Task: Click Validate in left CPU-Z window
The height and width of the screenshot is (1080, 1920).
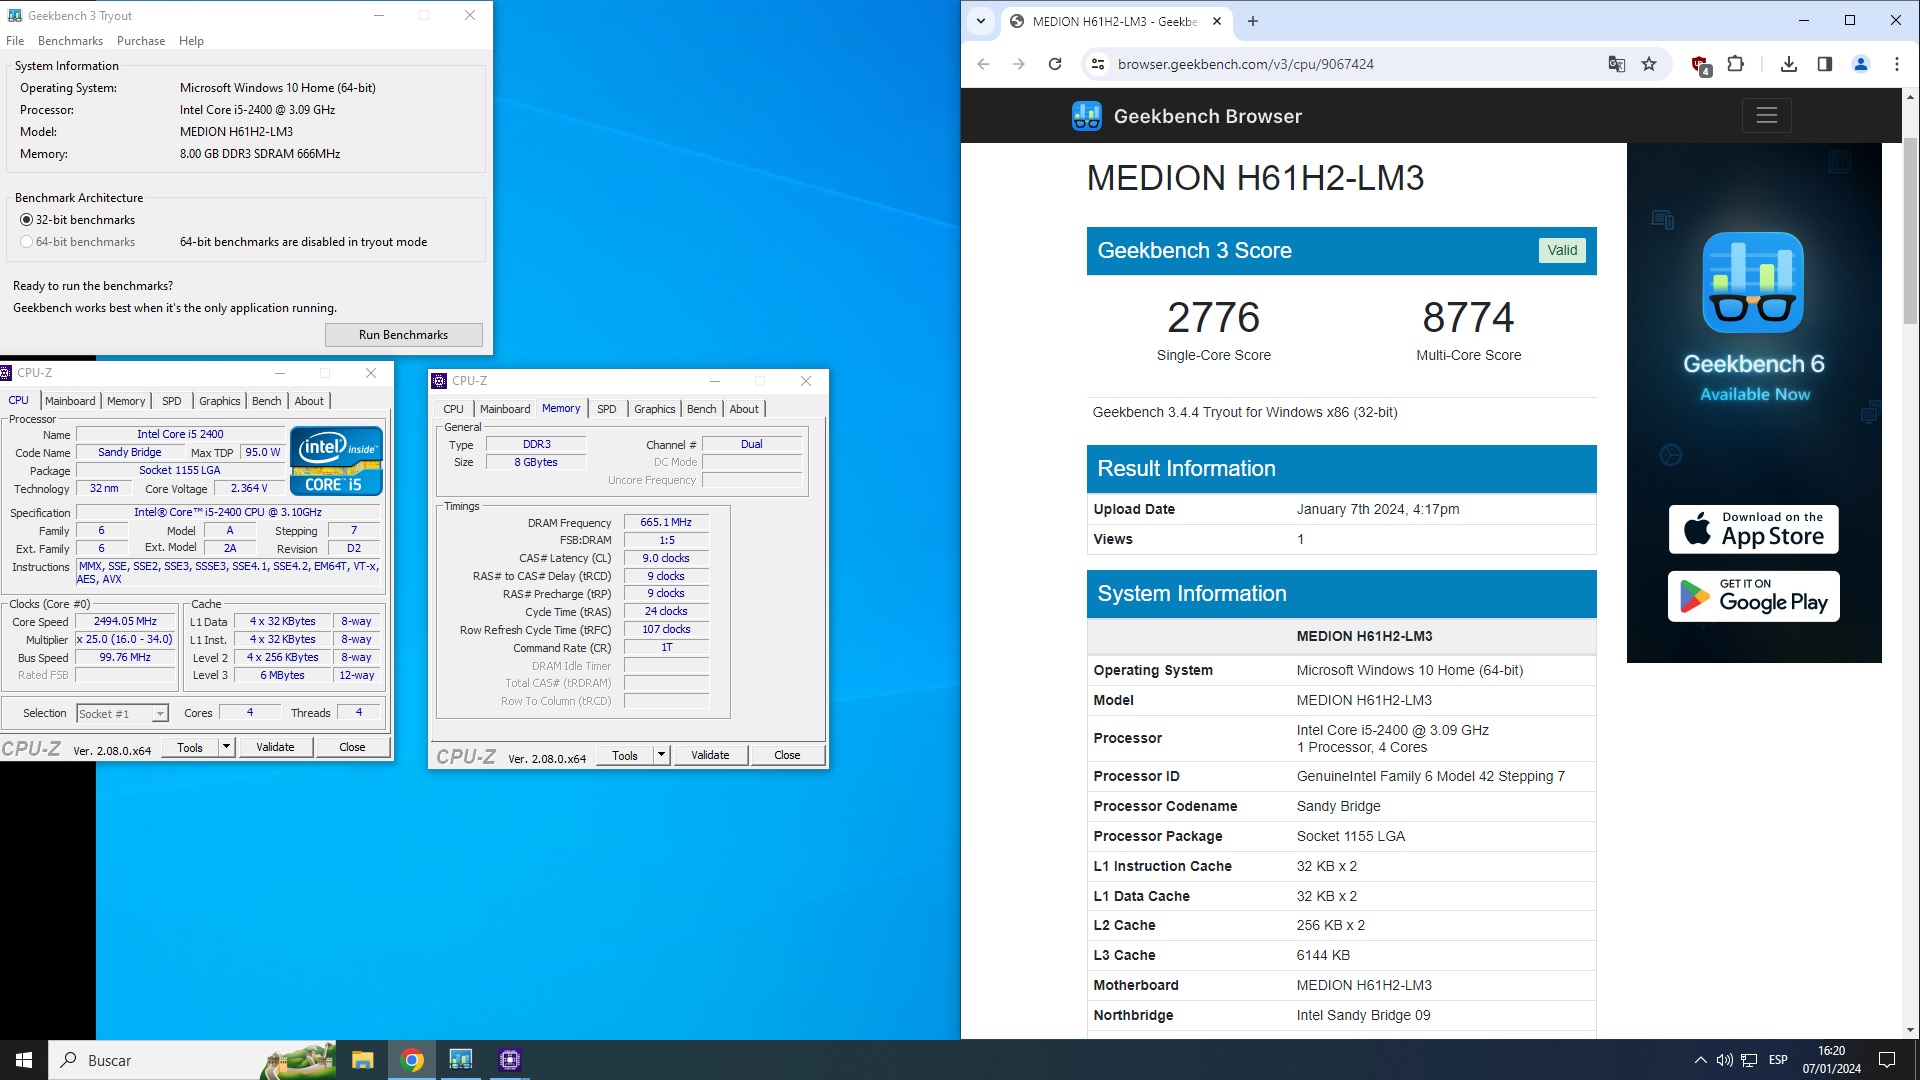Action: [x=275, y=747]
